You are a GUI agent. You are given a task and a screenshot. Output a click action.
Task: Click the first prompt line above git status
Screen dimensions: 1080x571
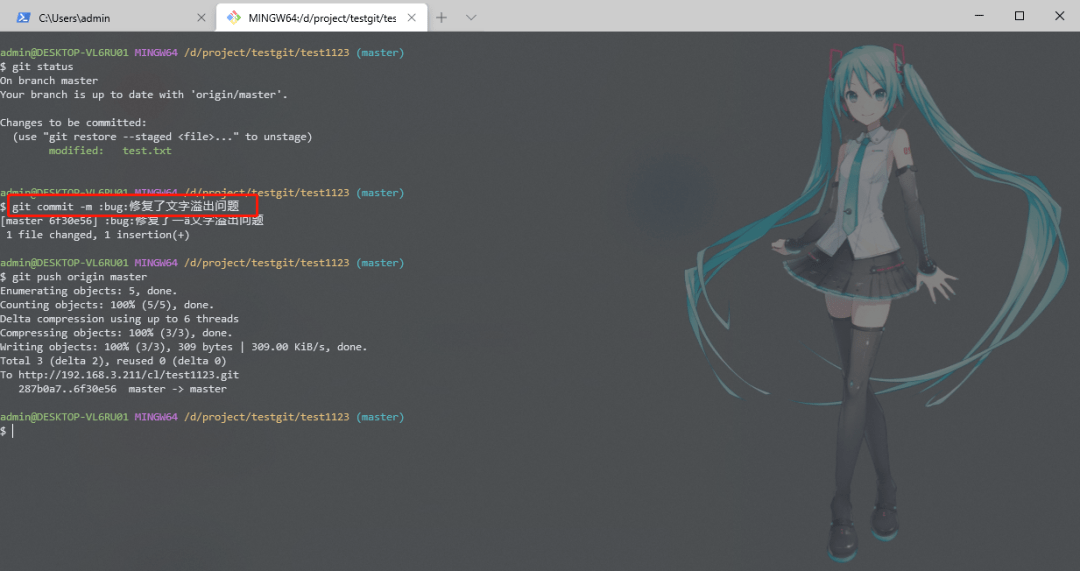click(202, 52)
